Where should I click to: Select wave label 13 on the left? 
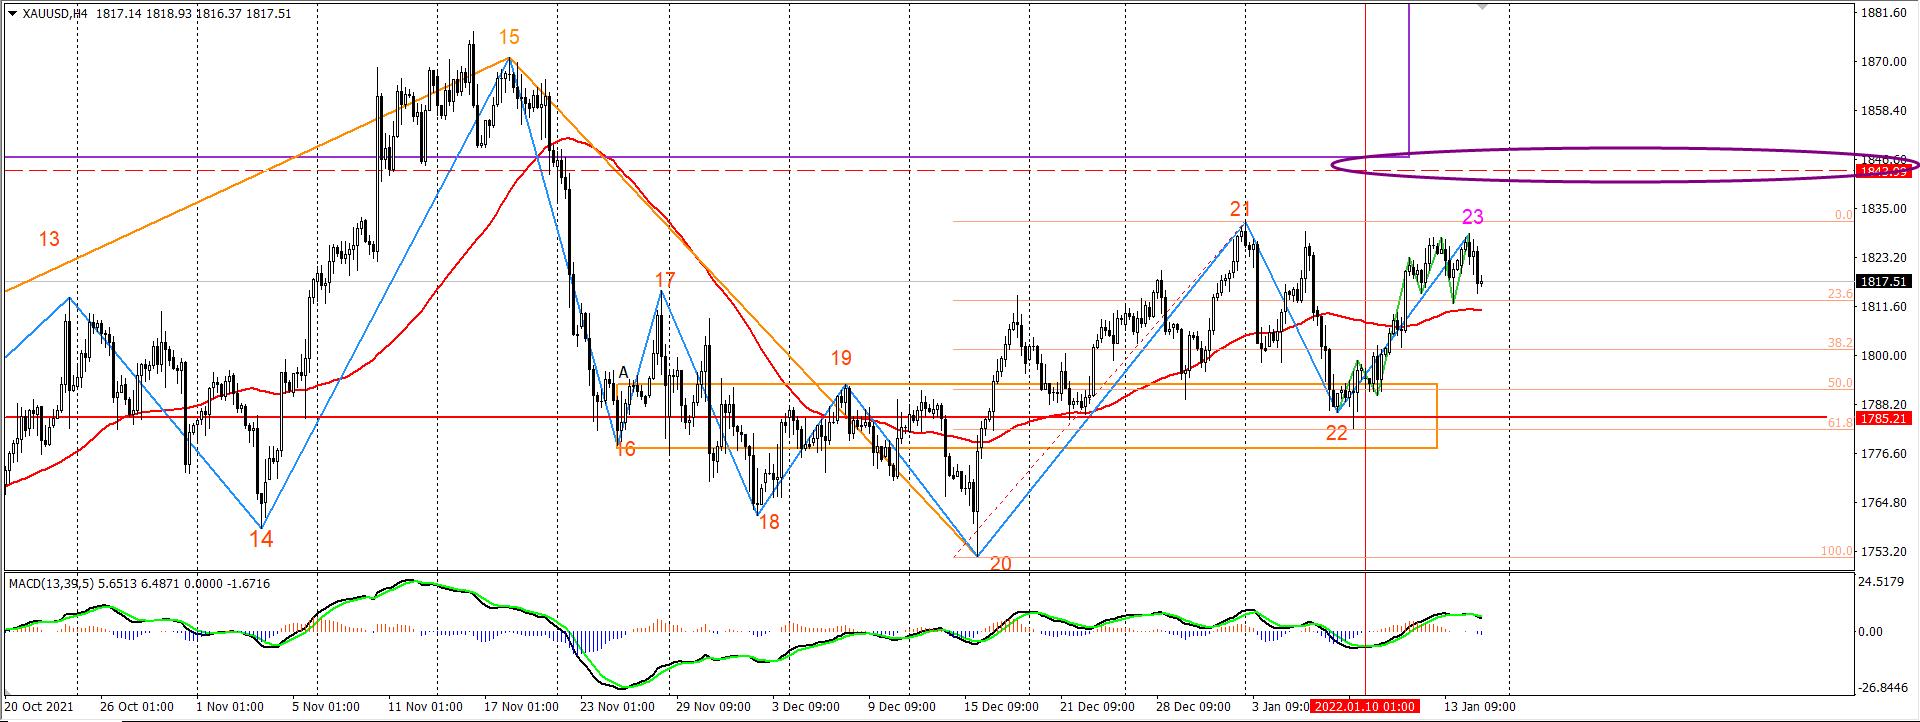pyautogui.click(x=49, y=239)
